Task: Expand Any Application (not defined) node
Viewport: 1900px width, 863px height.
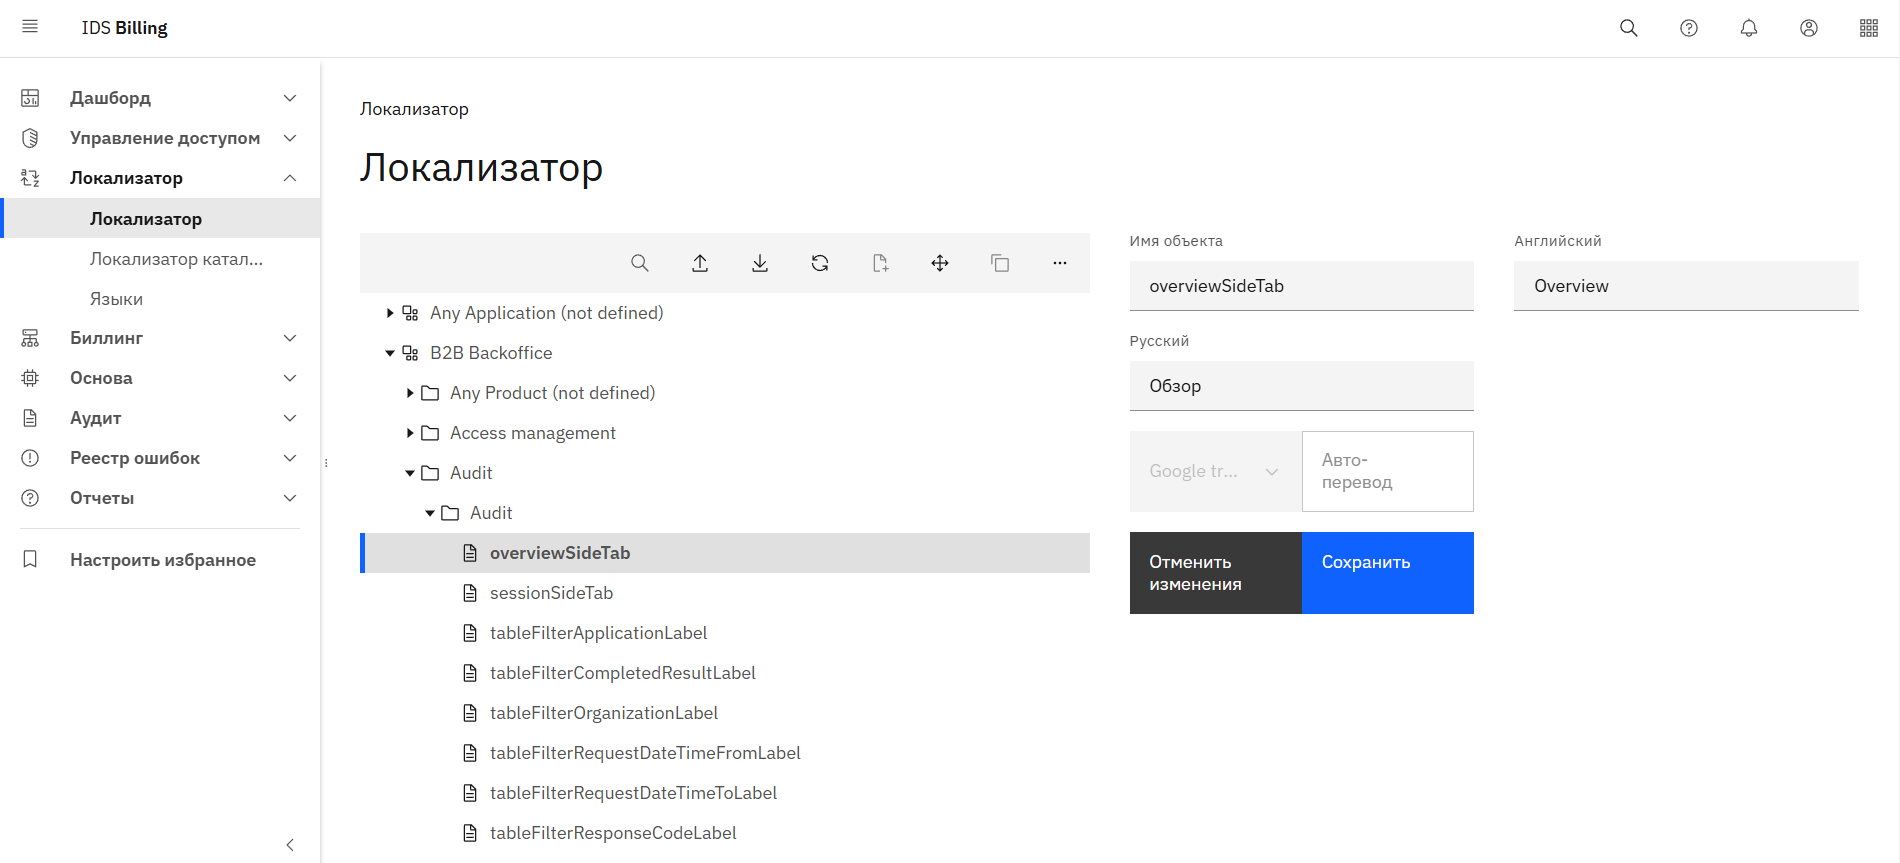Action: 390,313
